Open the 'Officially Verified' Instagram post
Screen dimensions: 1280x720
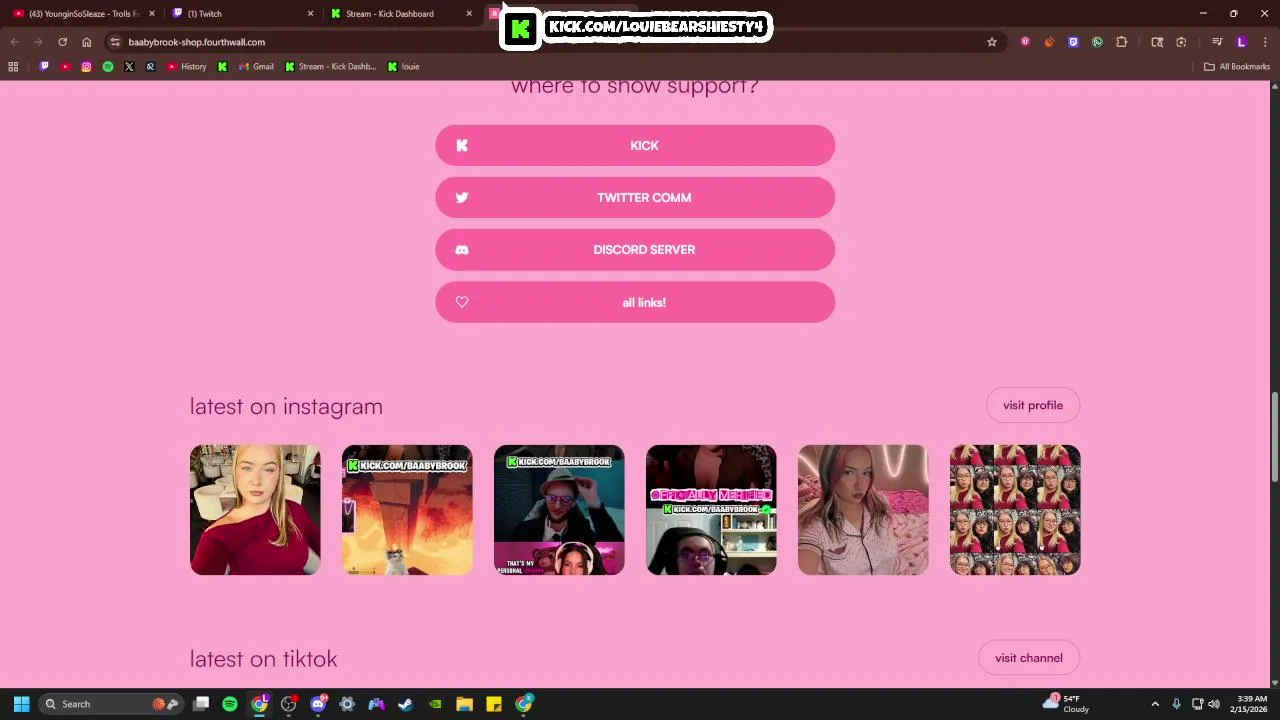coord(711,510)
